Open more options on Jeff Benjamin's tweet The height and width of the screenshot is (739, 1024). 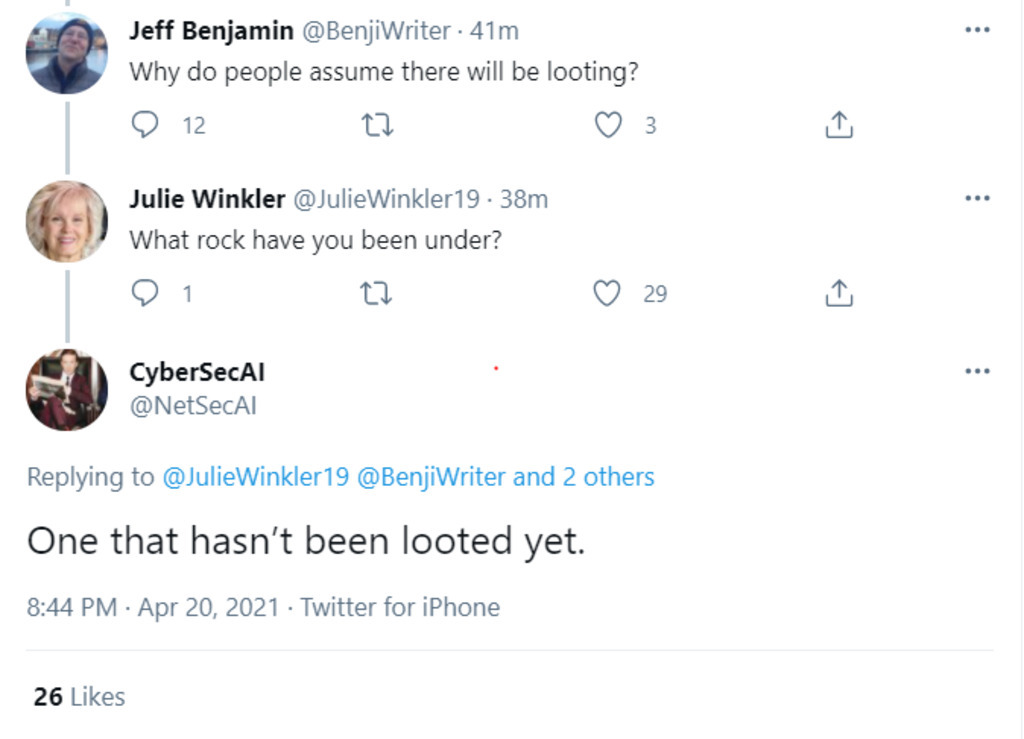click(977, 30)
